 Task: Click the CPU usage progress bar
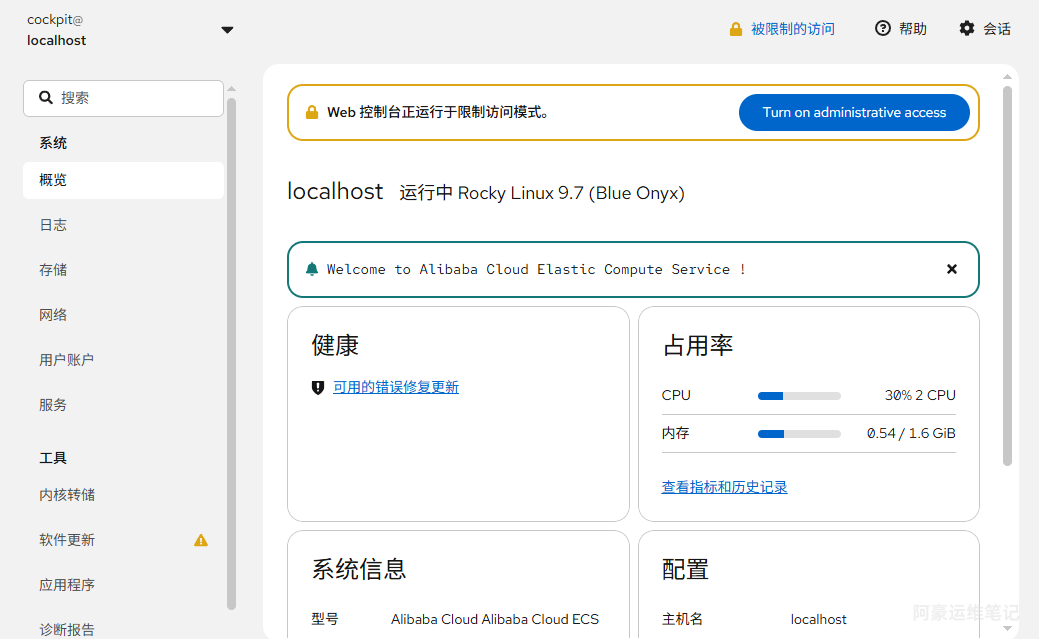pos(799,396)
